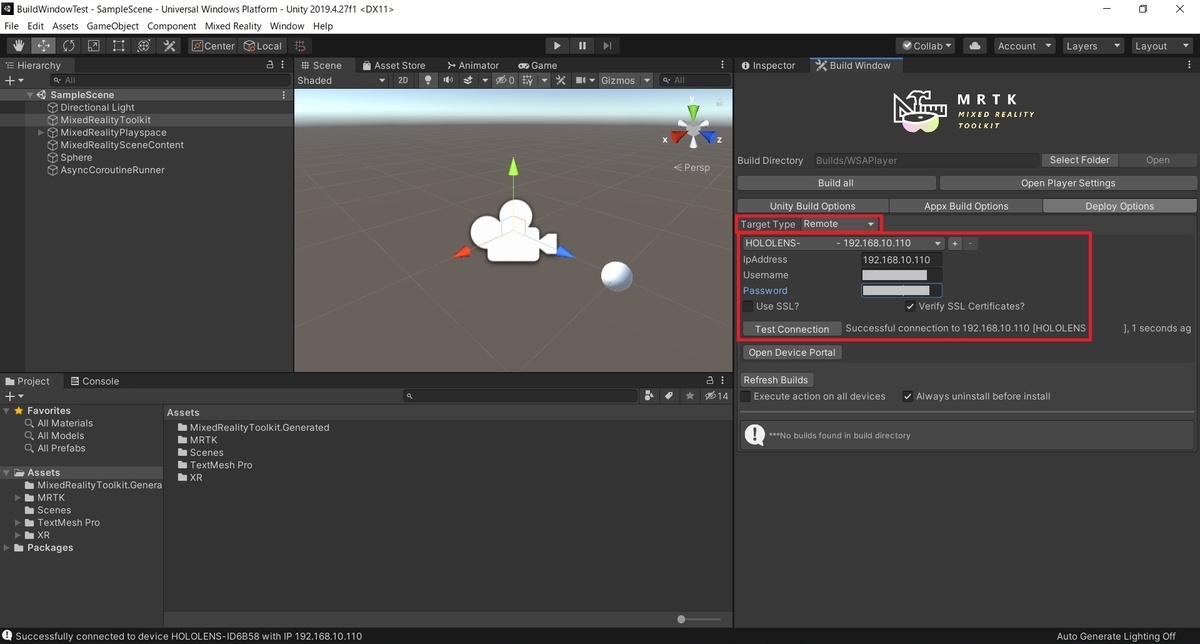Viewport: 1200px width, 644px height.
Task: Open SampleScene options menu in Hierarchy
Action: click(284, 95)
